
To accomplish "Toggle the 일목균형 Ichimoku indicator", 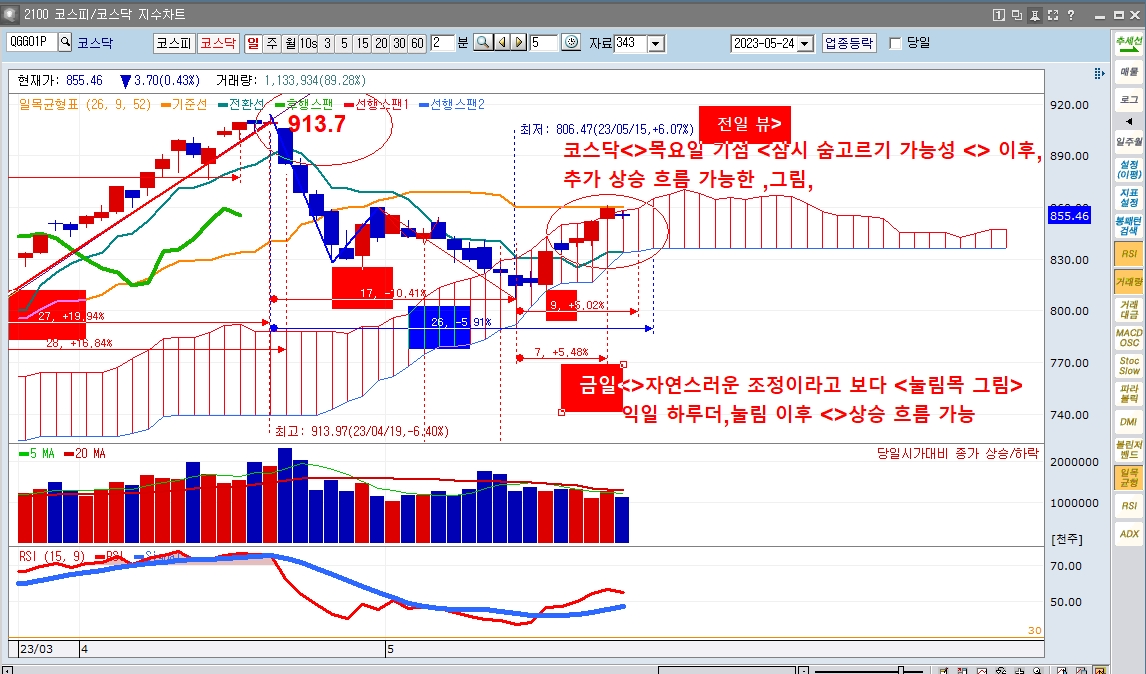I will click(x=1129, y=477).
